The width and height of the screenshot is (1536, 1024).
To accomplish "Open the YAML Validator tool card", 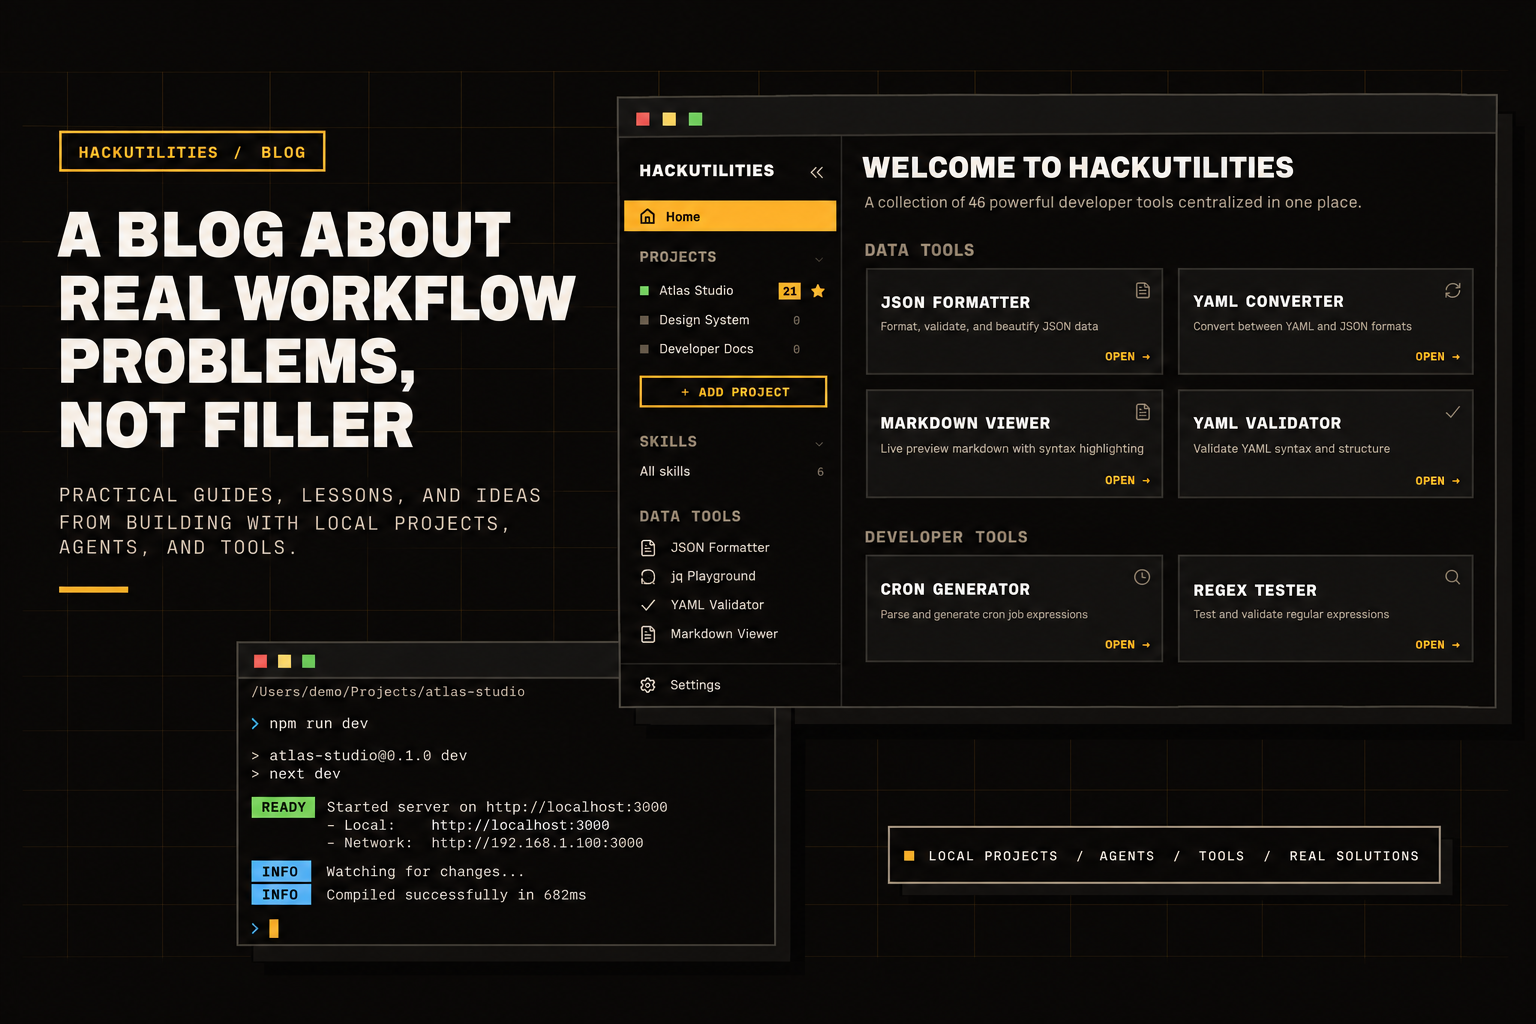I will (x=1326, y=444).
